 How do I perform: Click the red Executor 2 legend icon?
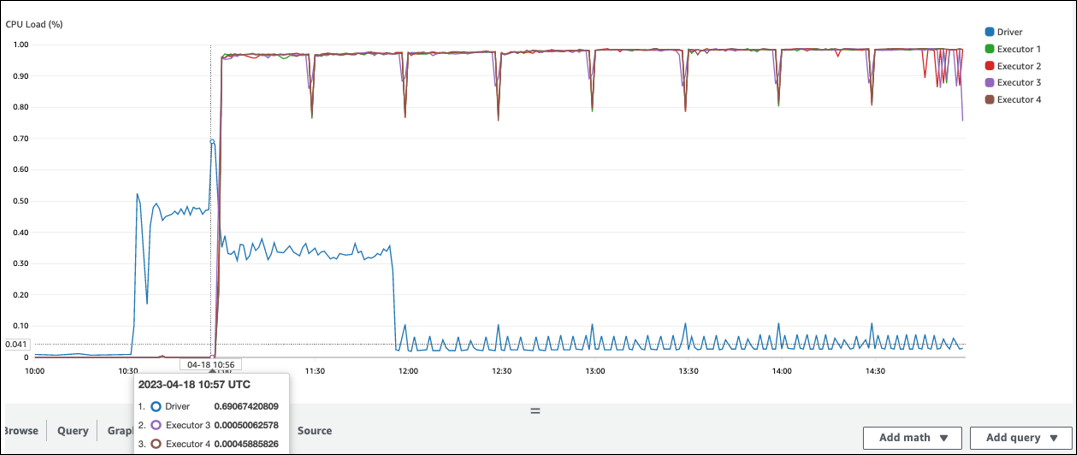(x=990, y=66)
